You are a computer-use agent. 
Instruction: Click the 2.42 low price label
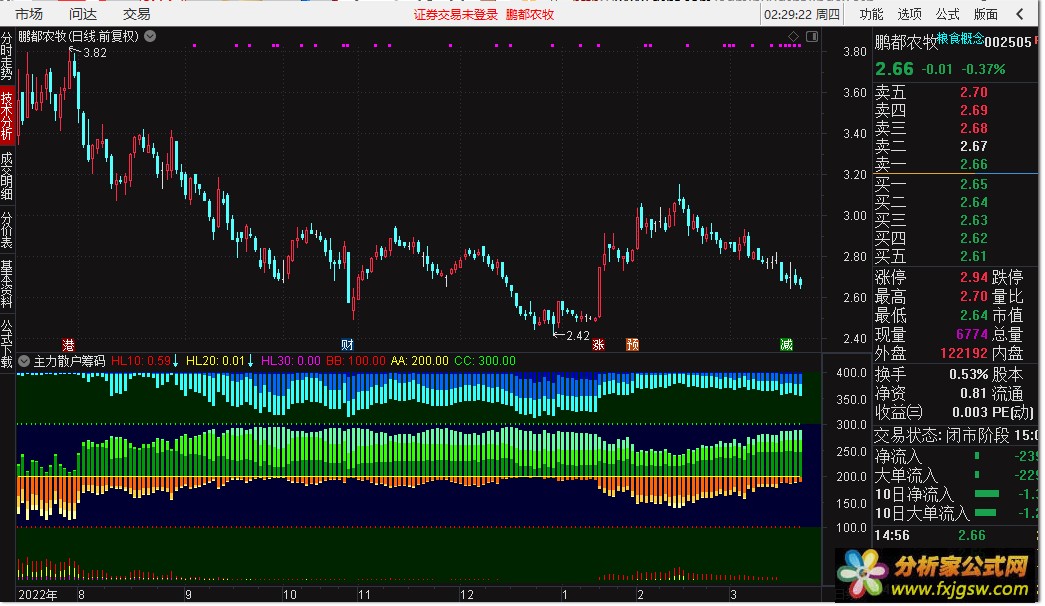pos(578,335)
